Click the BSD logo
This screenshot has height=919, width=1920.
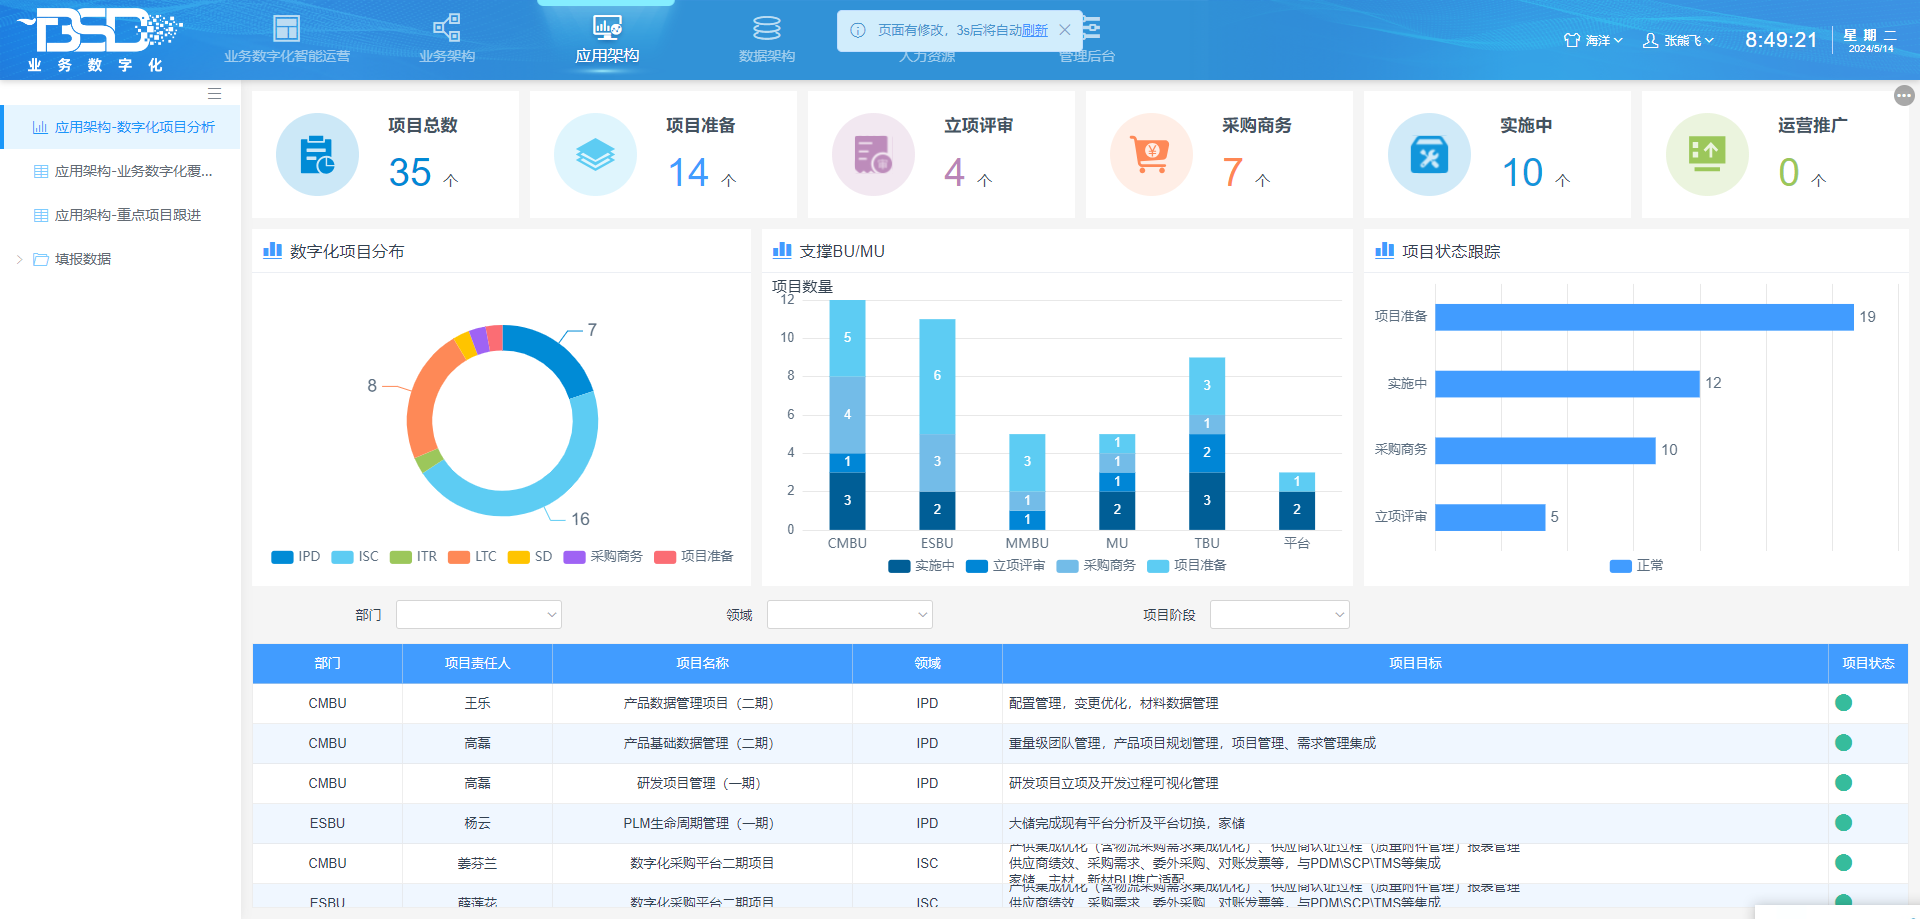[98, 40]
